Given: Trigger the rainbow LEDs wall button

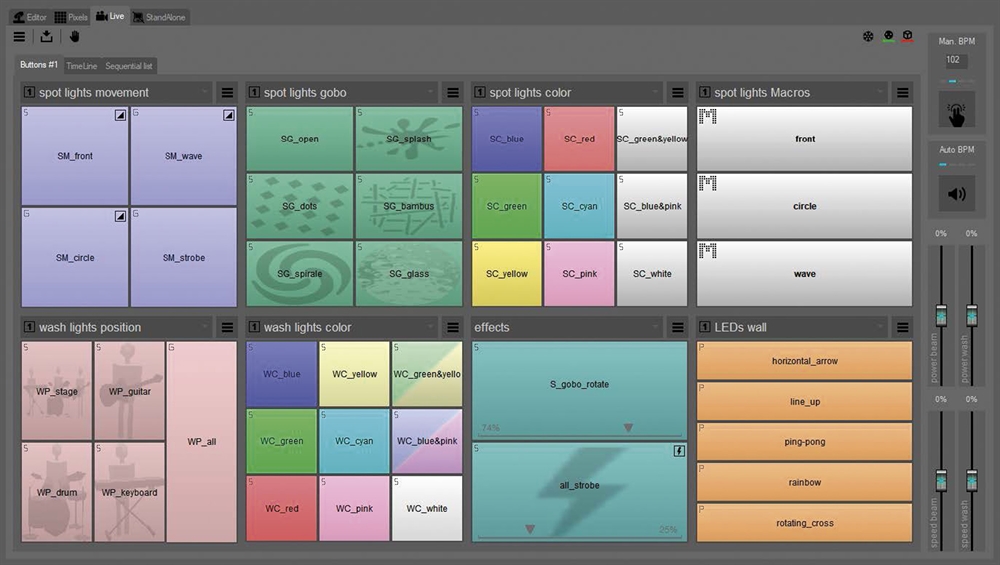Looking at the screenshot, I should [804, 482].
